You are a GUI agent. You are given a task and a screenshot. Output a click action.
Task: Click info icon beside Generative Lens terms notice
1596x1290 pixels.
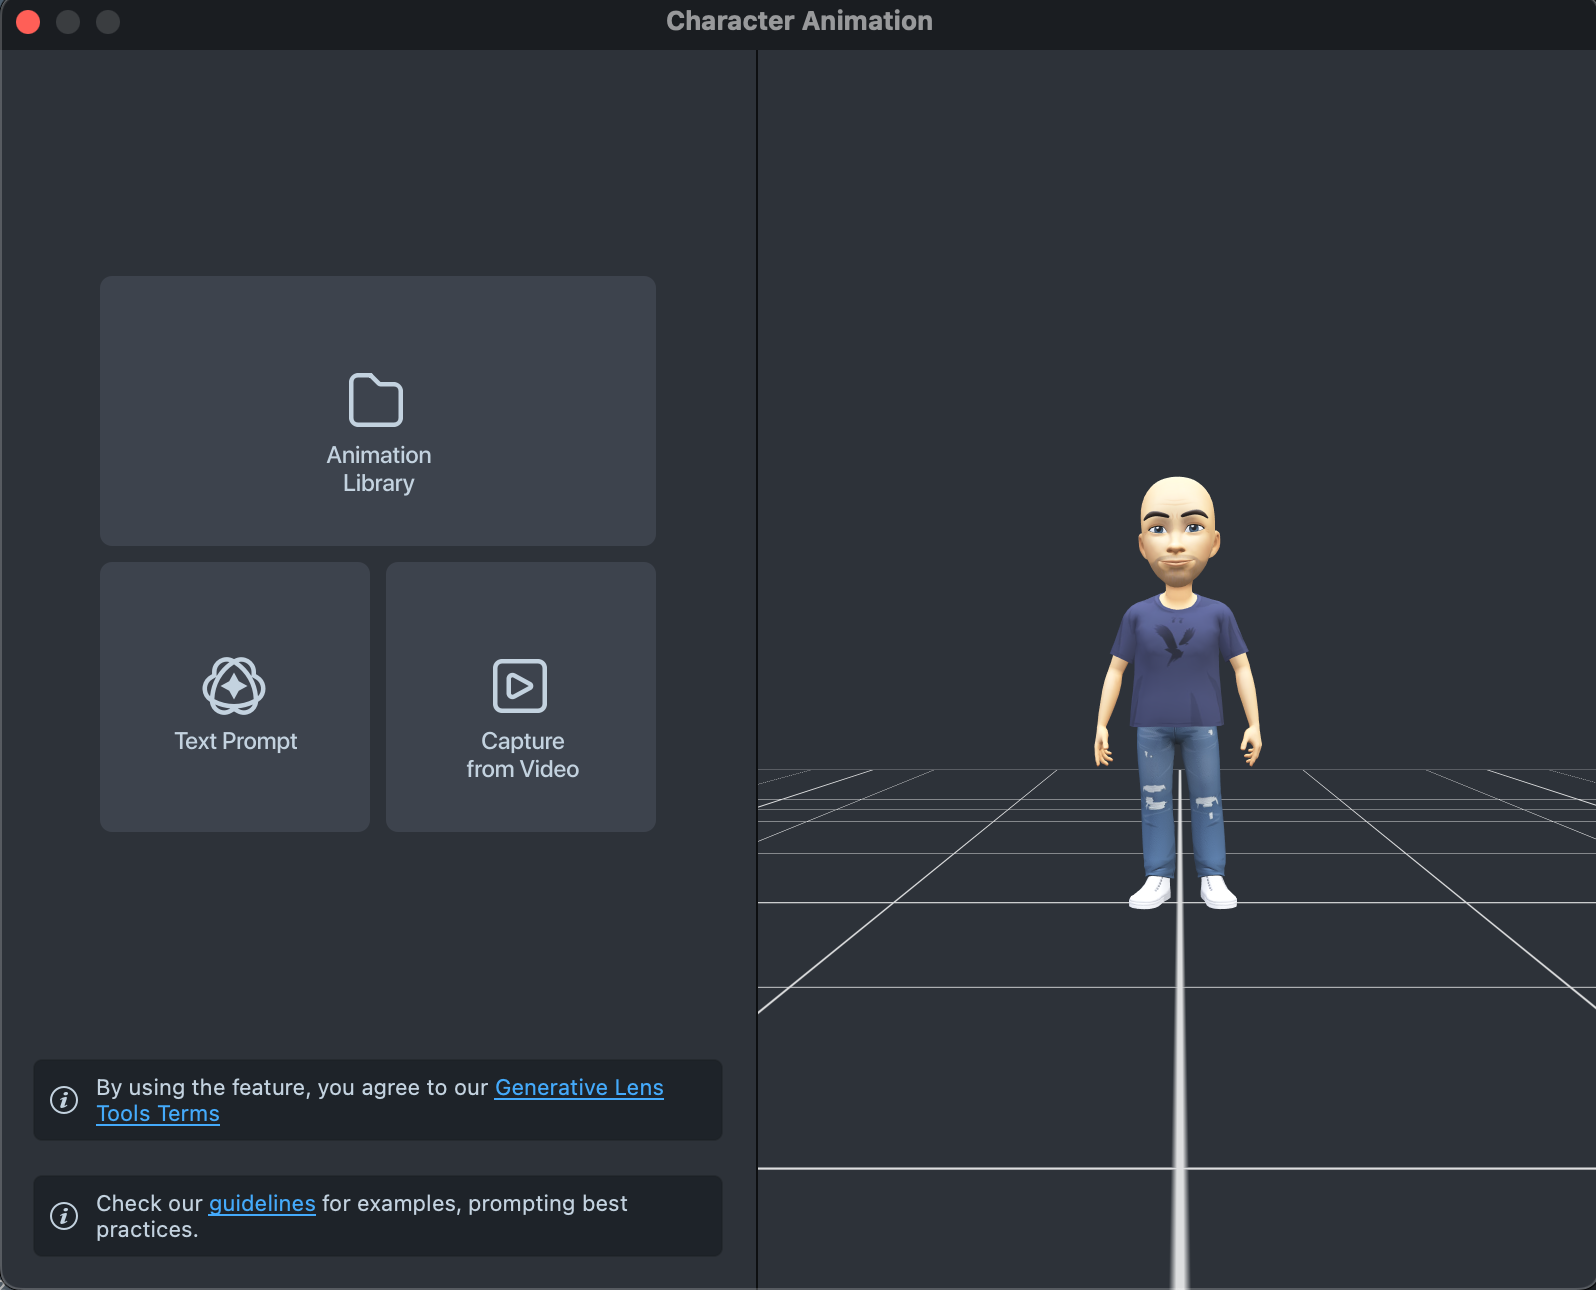pos(64,1100)
